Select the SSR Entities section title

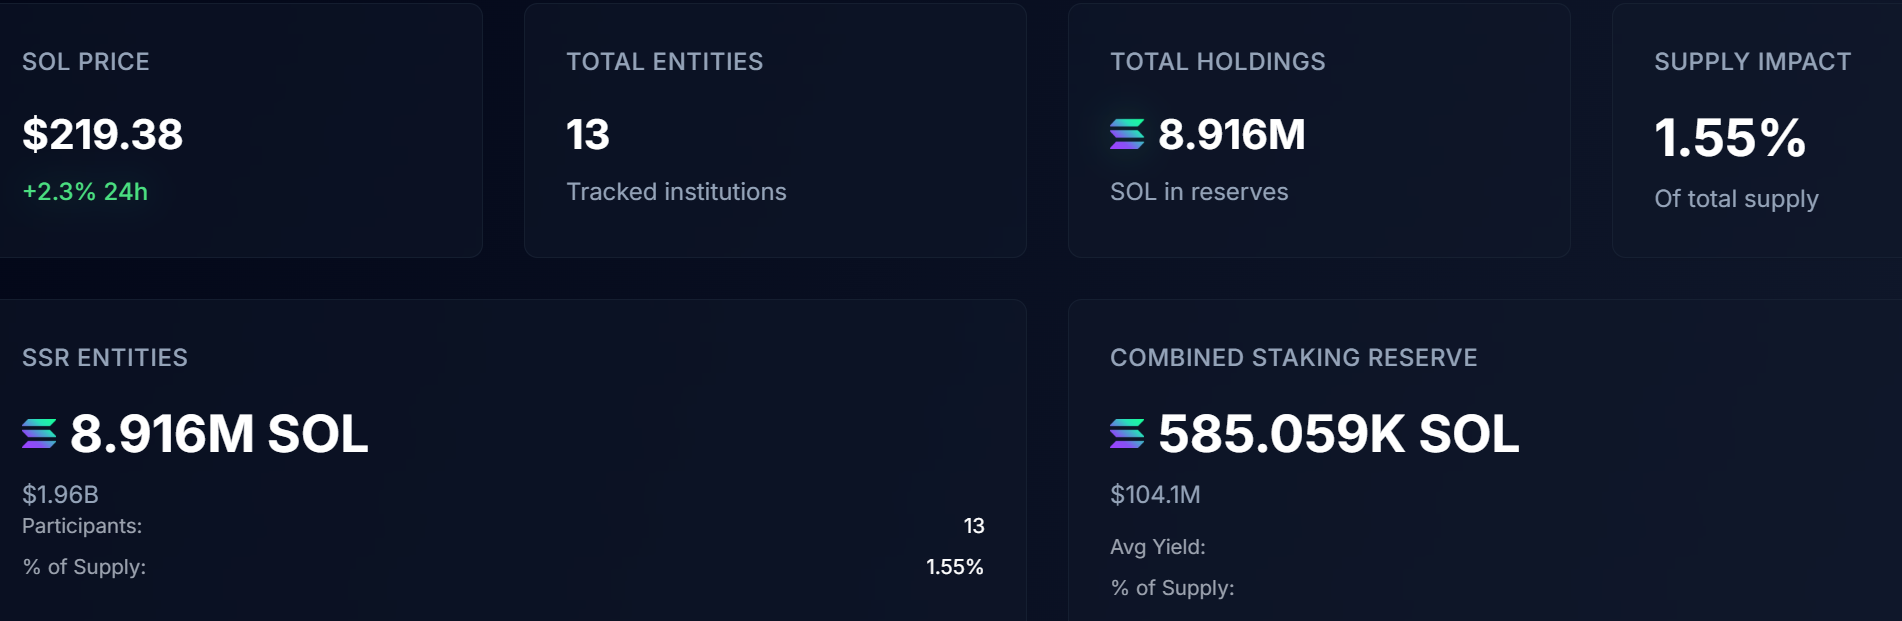(x=105, y=358)
